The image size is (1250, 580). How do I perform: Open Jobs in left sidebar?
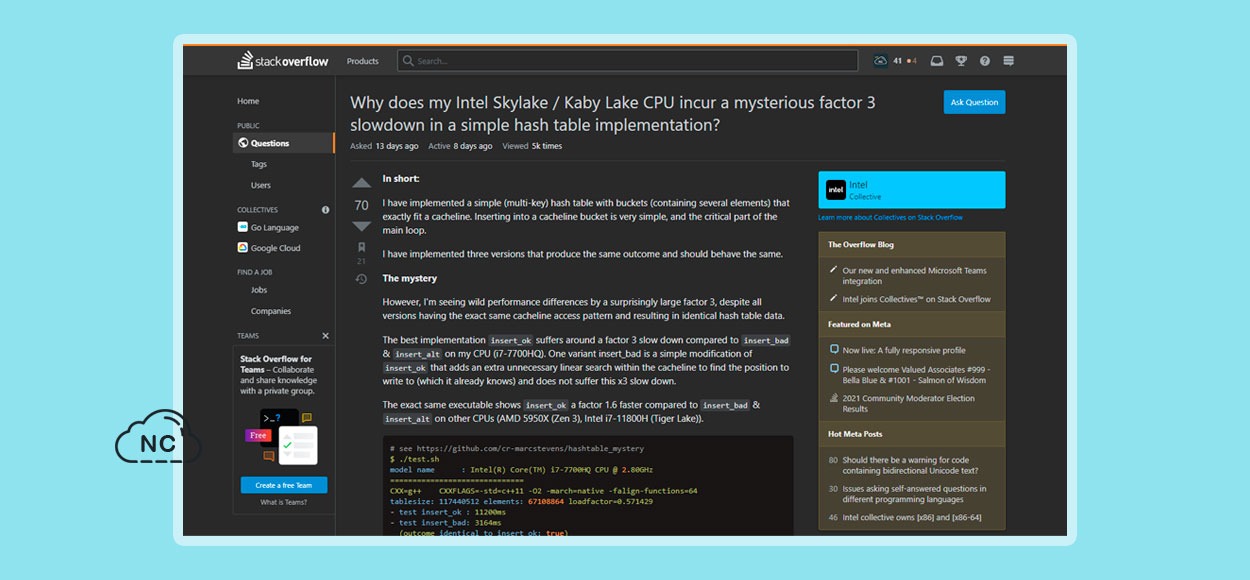[259, 290]
